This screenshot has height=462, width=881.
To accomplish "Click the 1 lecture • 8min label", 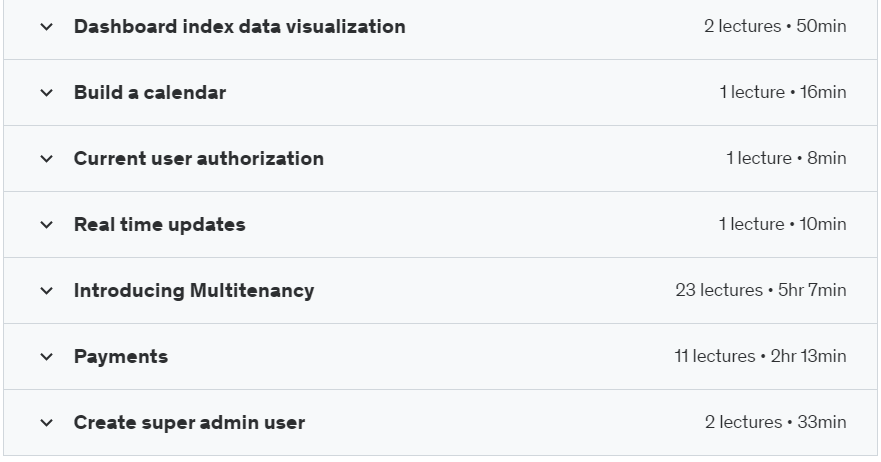I will point(786,158).
